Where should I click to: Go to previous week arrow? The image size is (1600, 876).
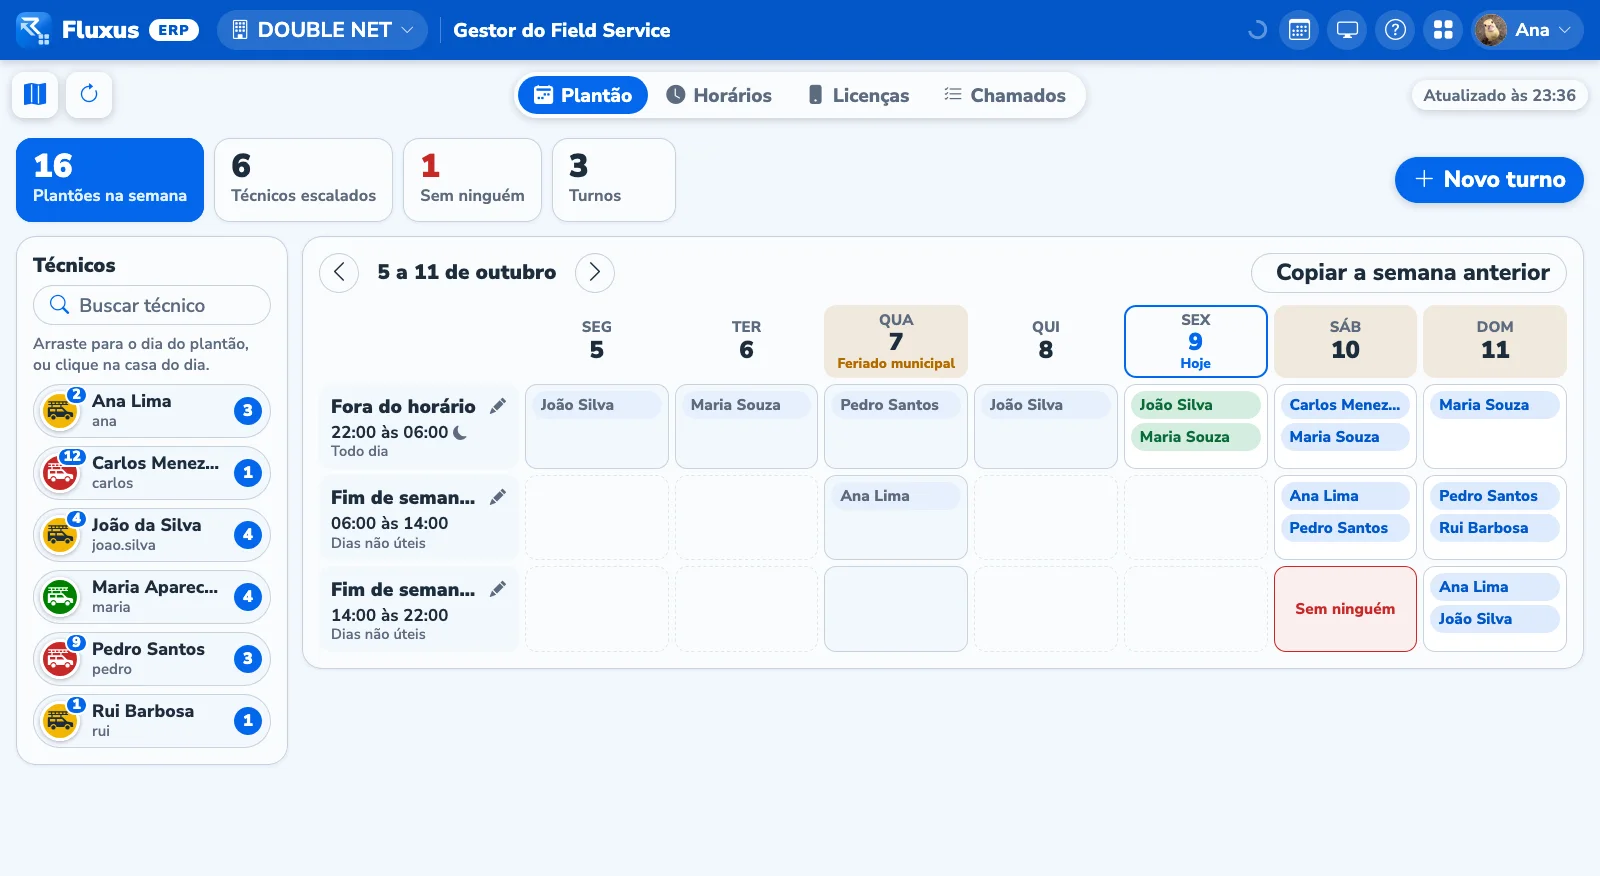click(x=339, y=272)
